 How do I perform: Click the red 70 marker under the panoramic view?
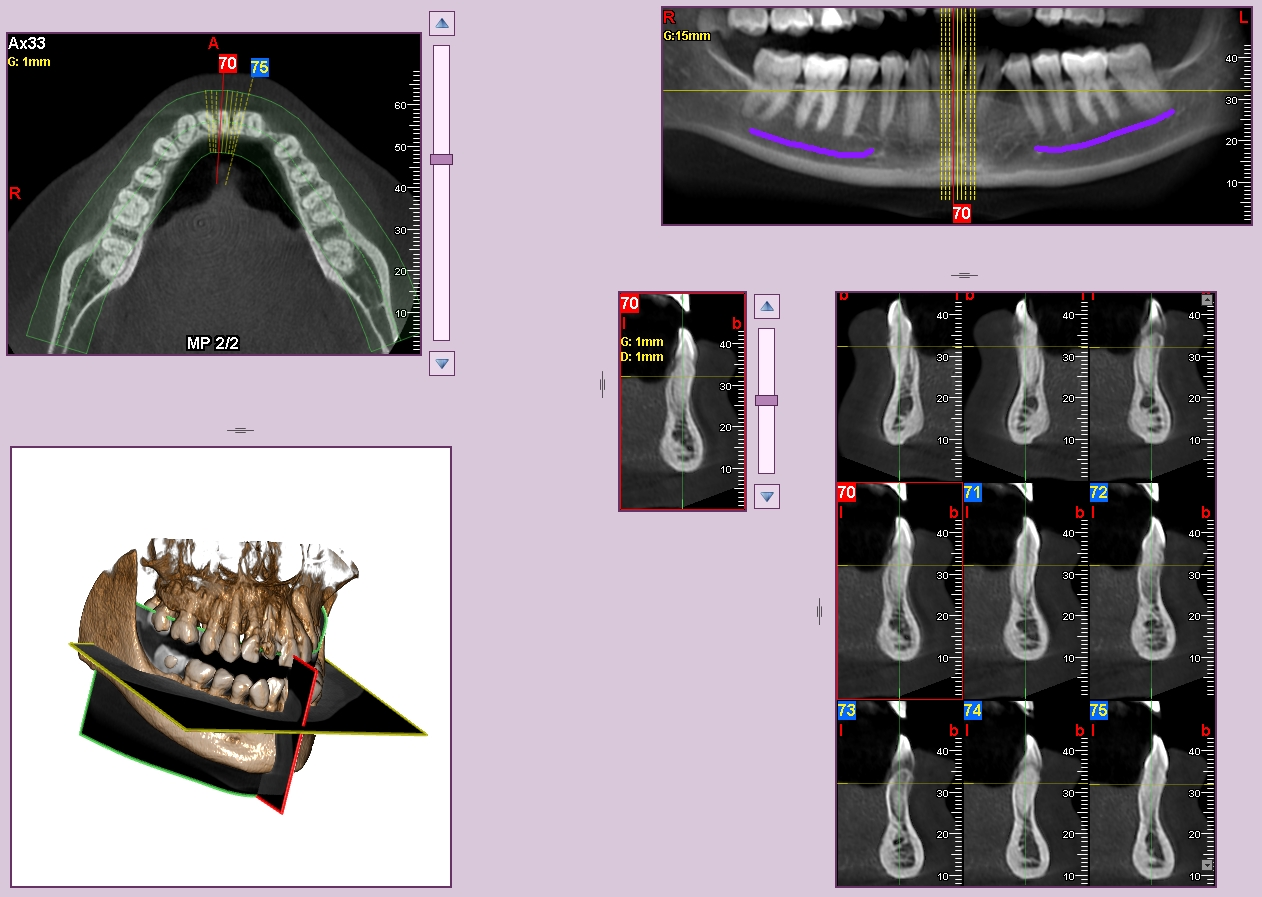click(961, 213)
